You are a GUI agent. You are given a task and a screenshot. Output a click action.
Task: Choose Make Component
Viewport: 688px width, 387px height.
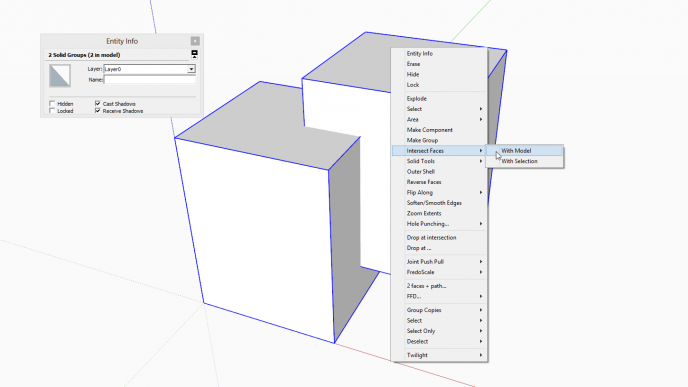tap(439, 130)
